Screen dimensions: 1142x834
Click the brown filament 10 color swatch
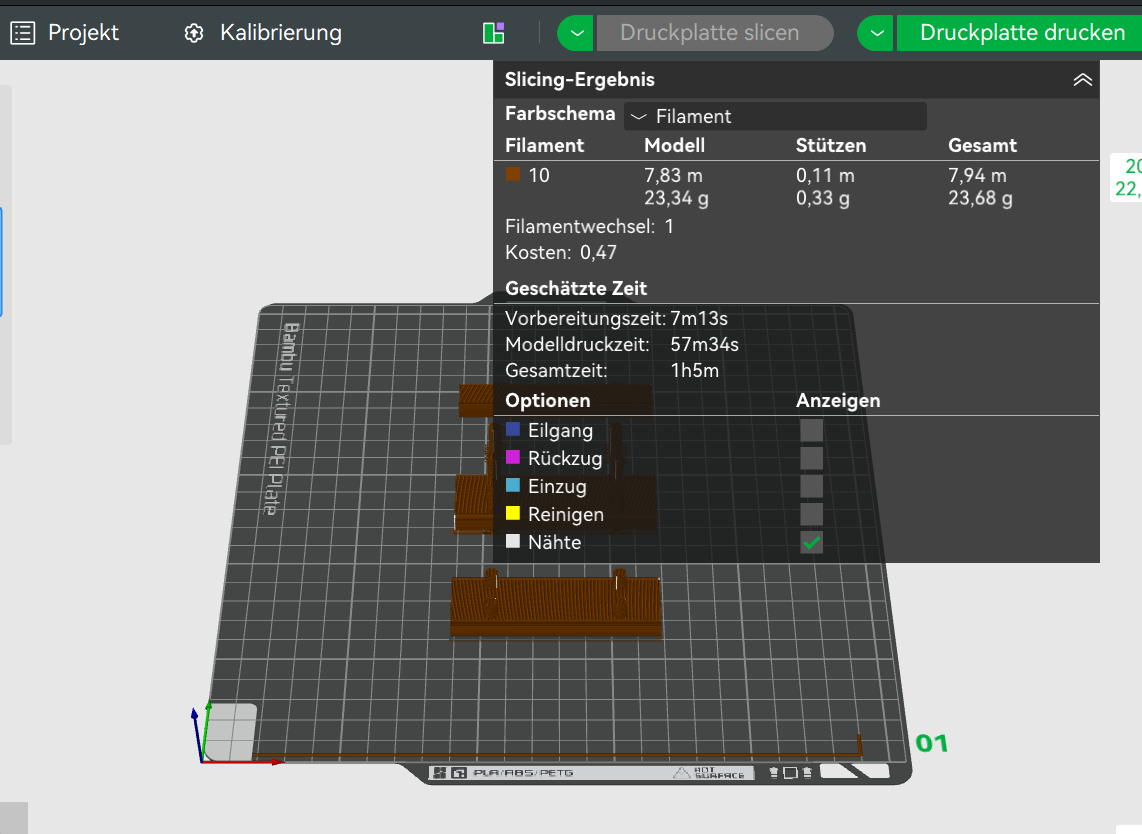coord(513,175)
